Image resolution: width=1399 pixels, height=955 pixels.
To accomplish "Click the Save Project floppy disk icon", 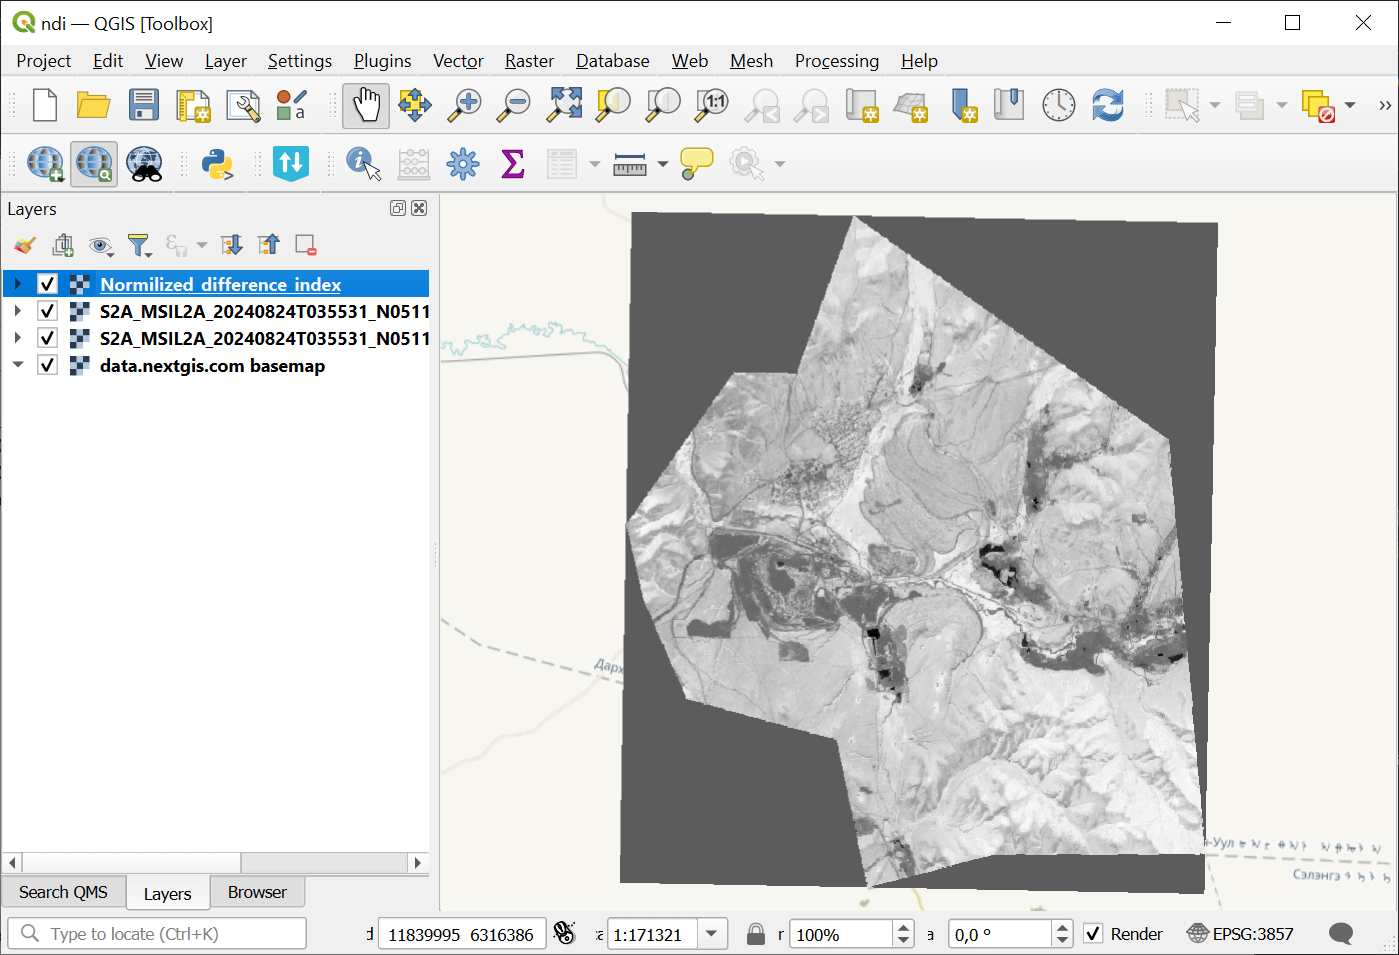I will [x=143, y=105].
